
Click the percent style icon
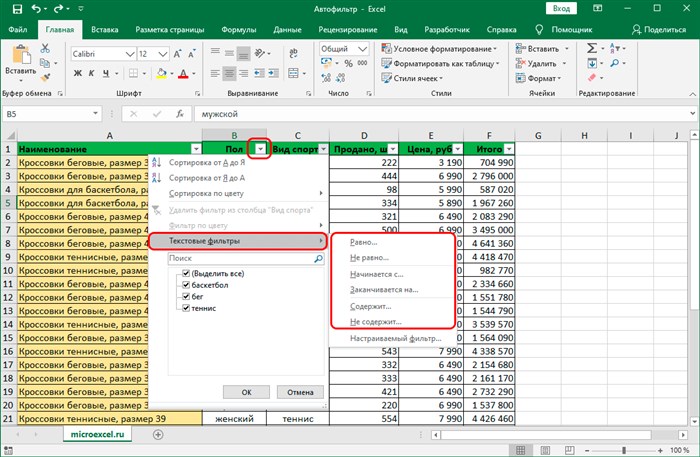point(349,63)
